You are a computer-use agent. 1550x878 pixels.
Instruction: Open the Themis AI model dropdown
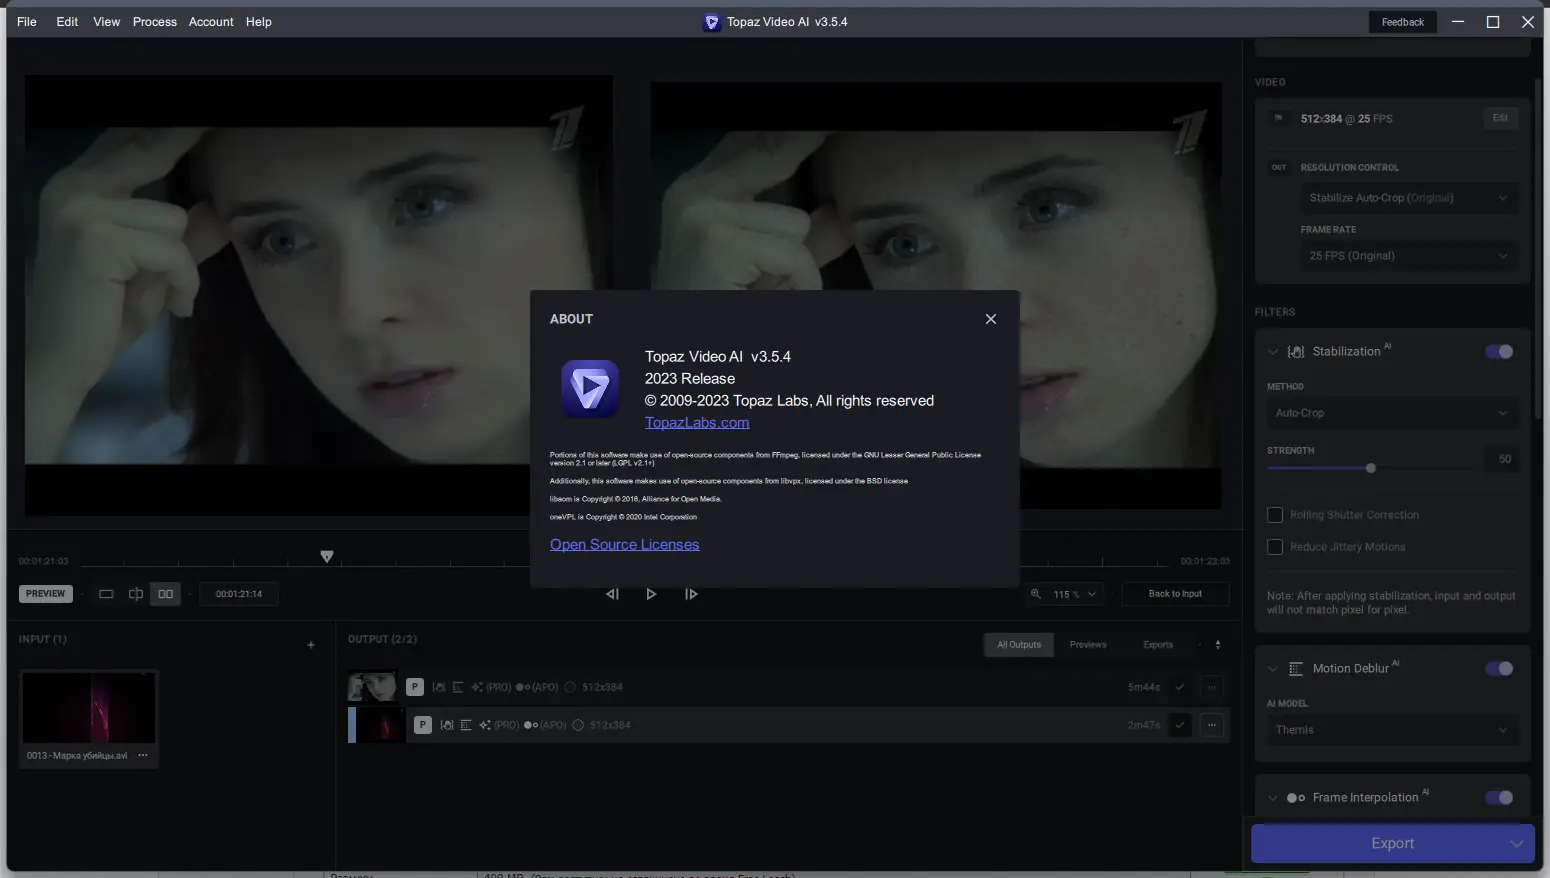point(1392,729)
